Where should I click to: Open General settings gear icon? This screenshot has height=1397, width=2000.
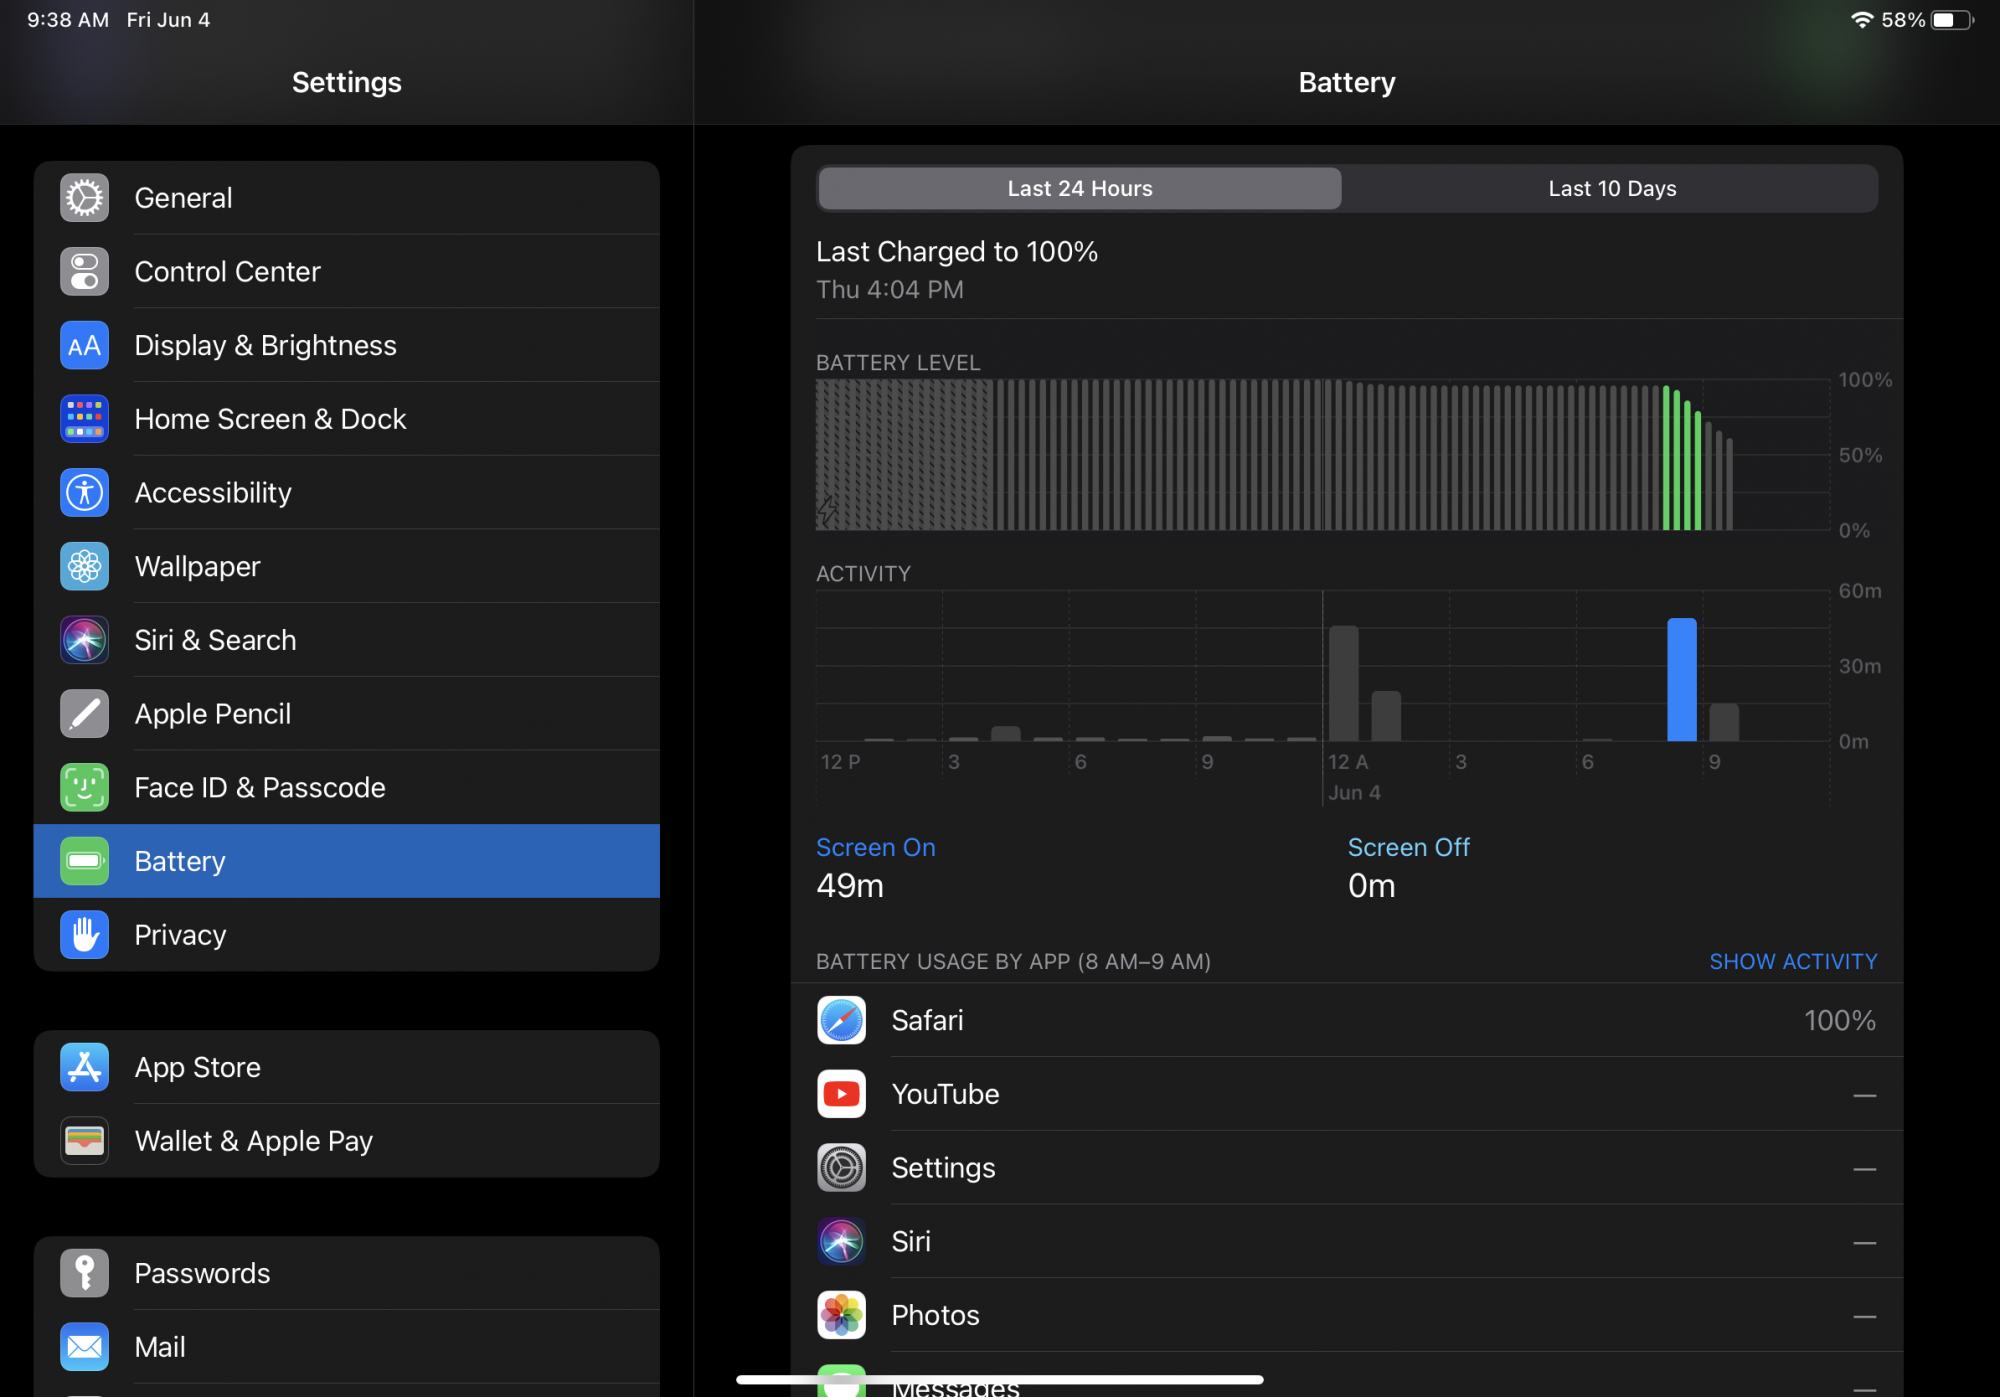point(85,198)
